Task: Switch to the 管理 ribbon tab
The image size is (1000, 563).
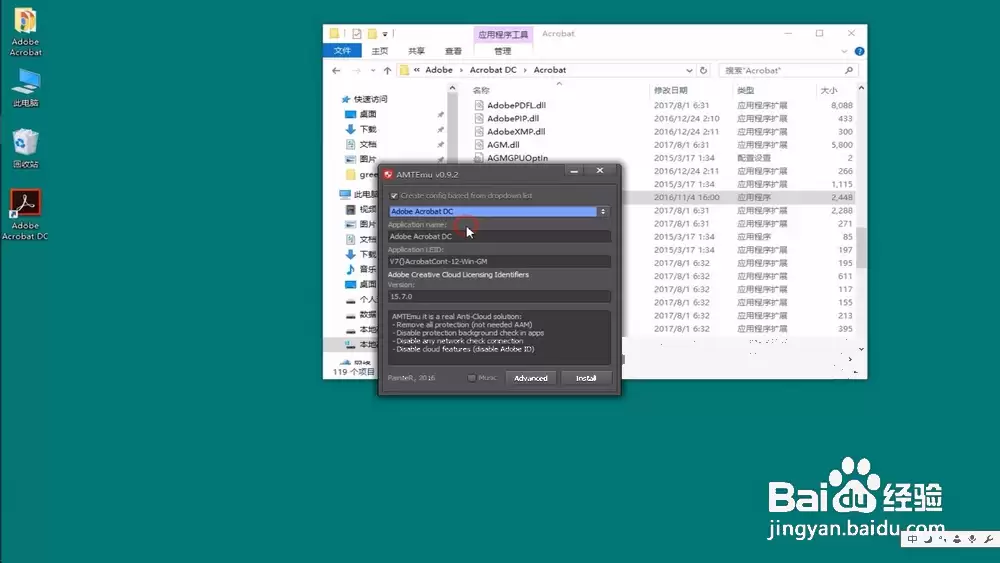Action: point(503,51)
